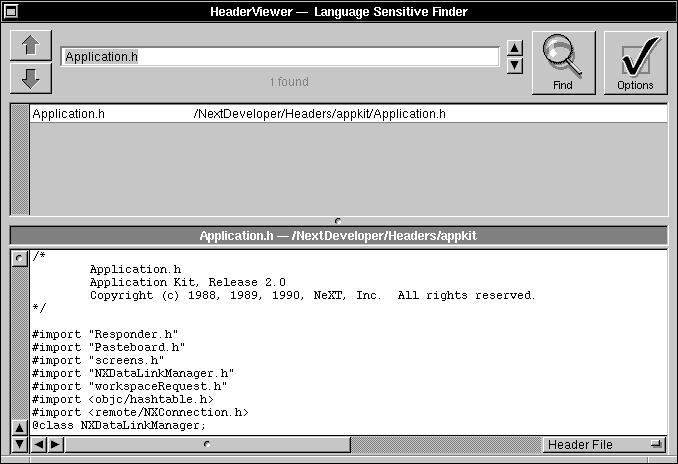
Task: Click the Application Kit, Release 2.0 line
Action: click(188, 282)
